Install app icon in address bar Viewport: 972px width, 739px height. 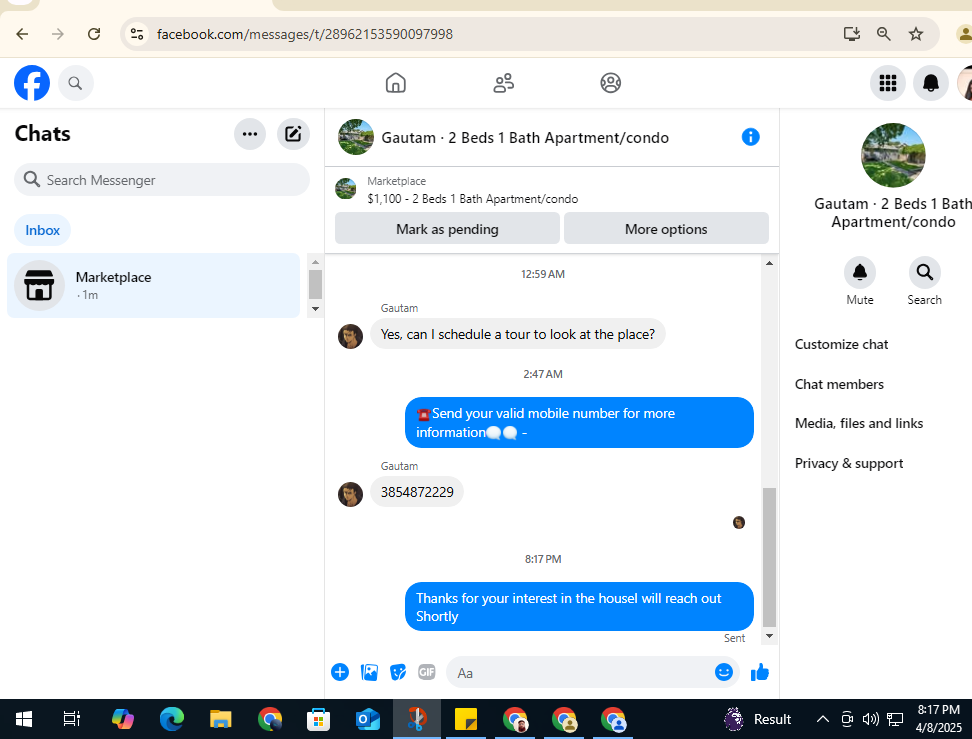852,33
